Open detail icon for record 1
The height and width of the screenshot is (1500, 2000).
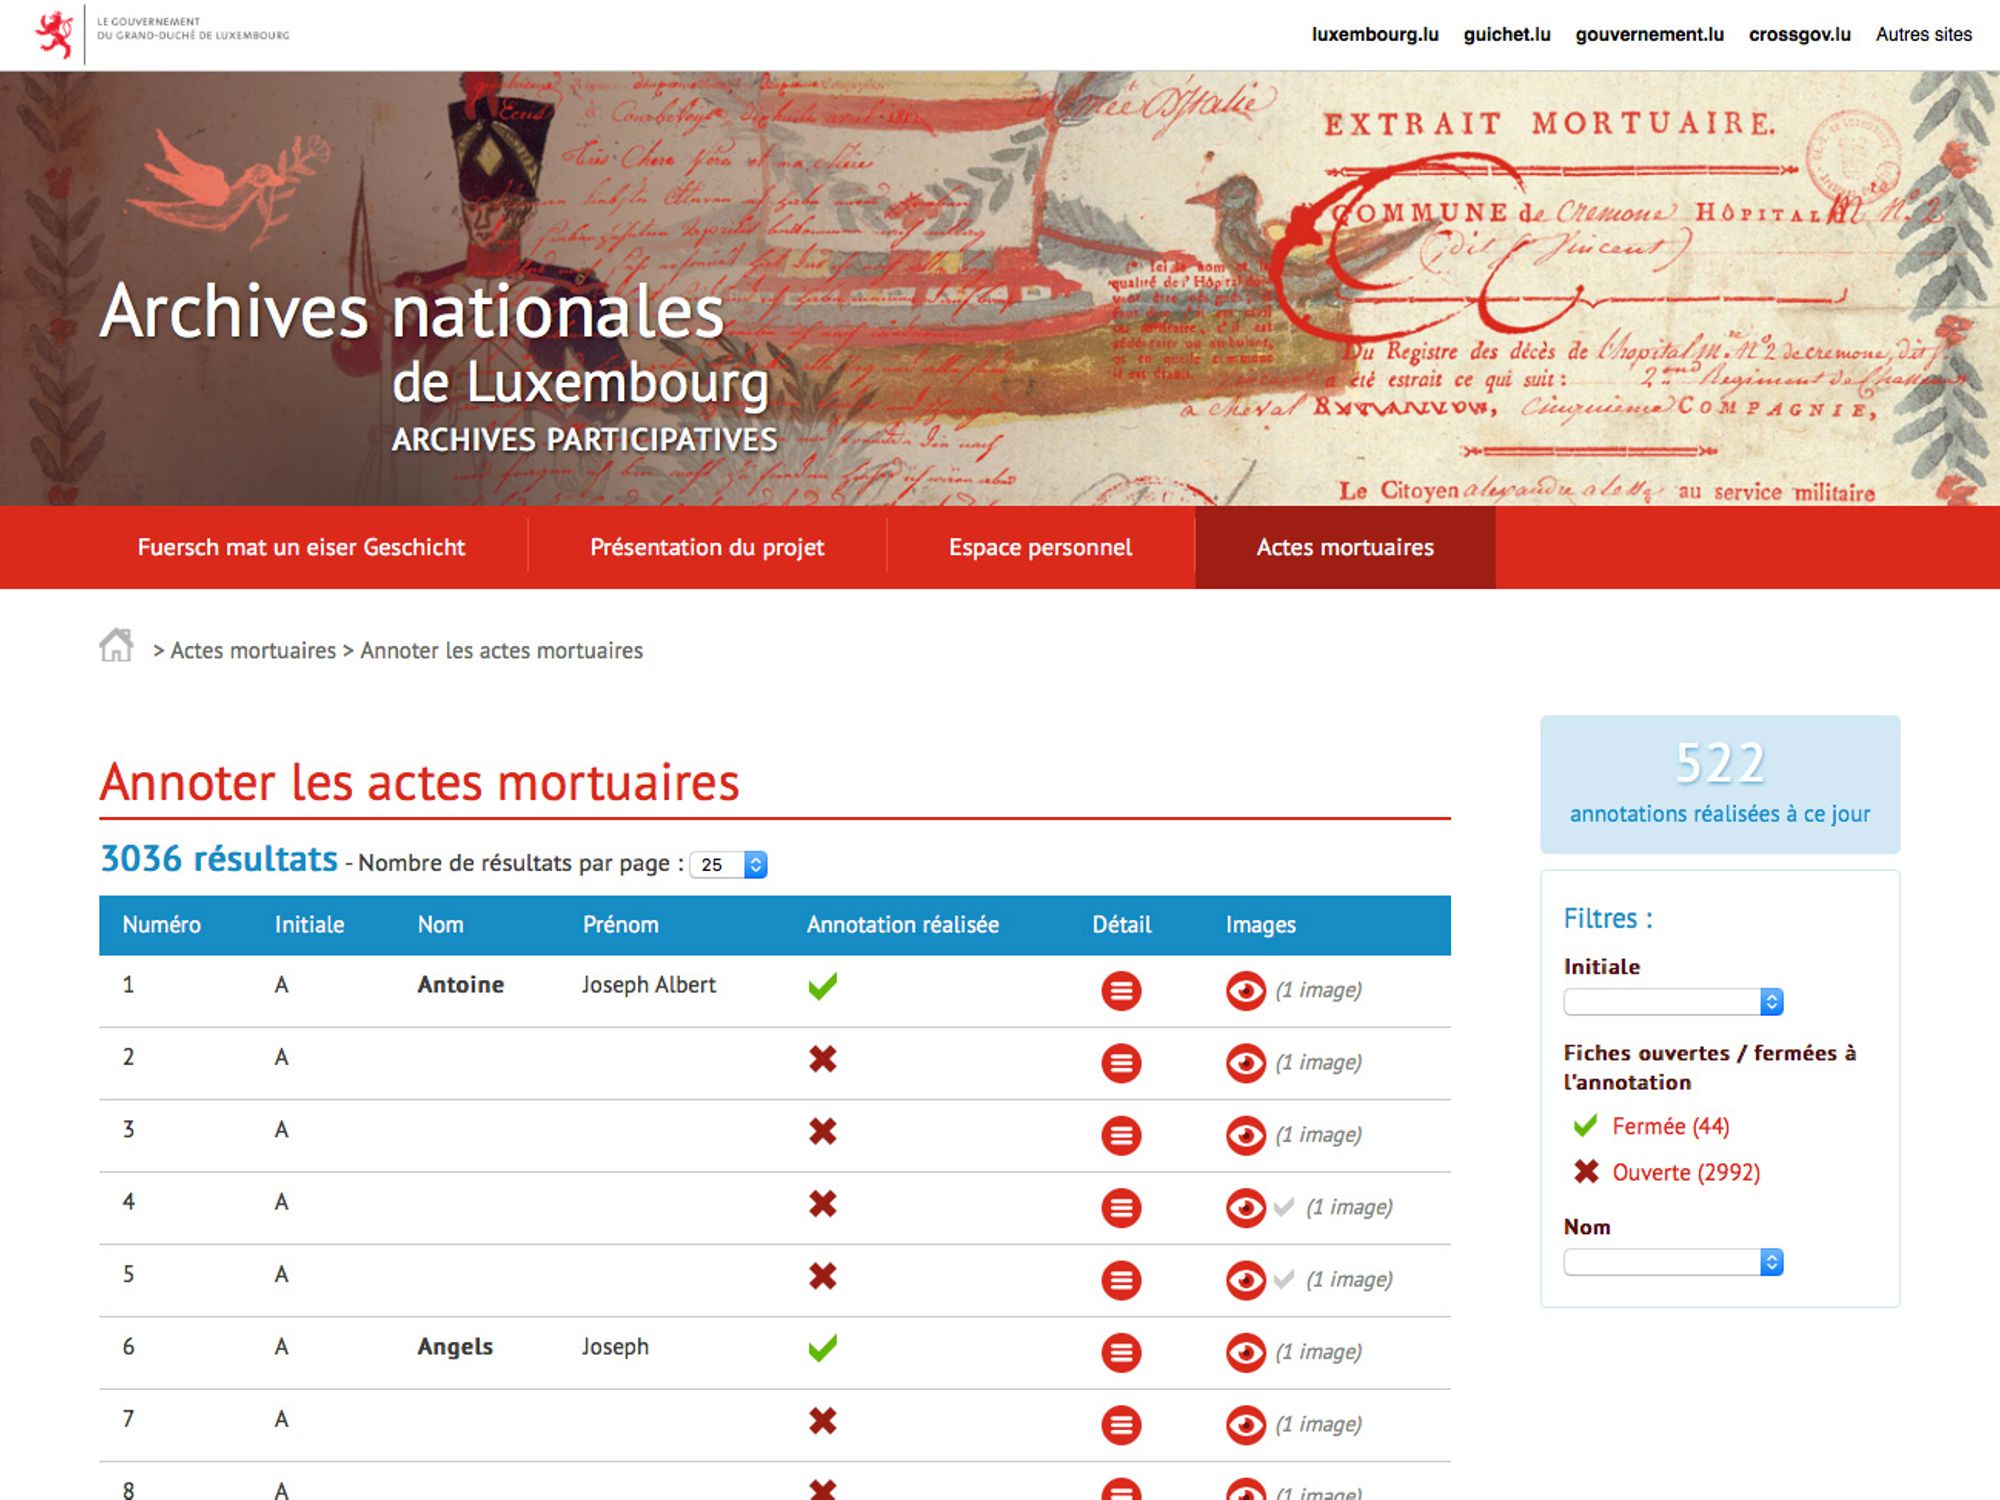click(1120, 991)
